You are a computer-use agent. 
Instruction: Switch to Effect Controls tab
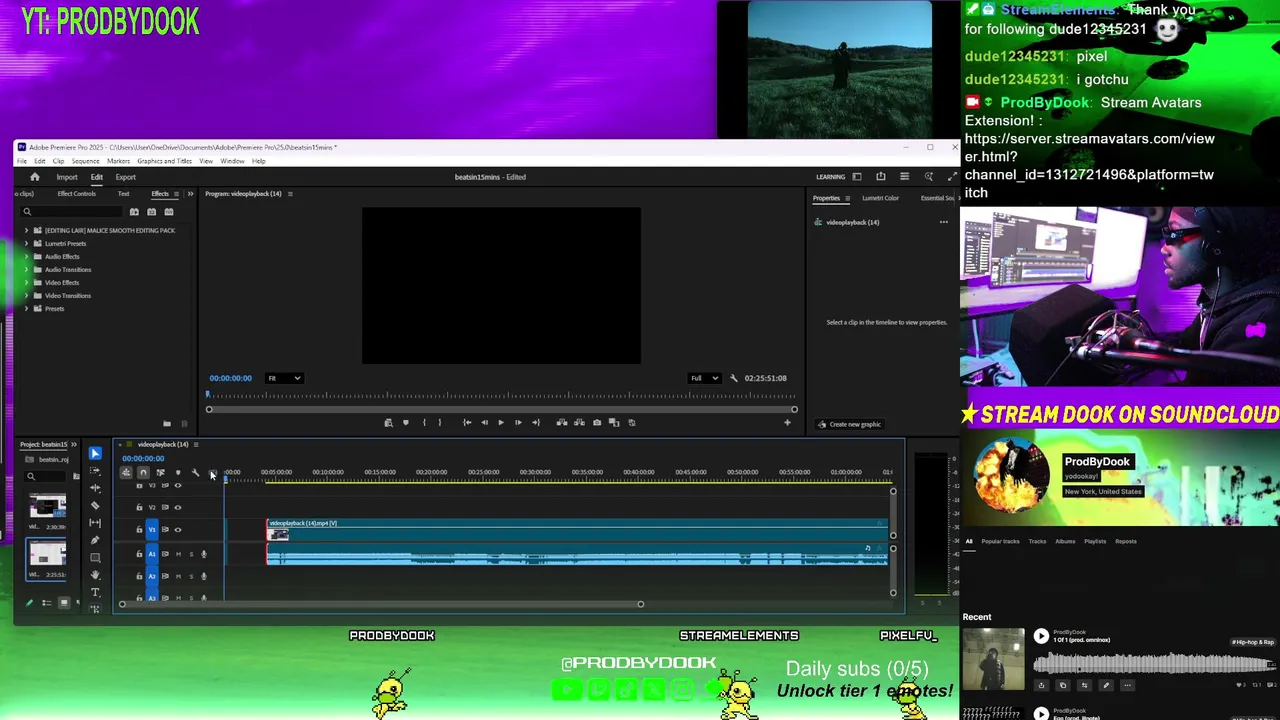(x=76, y=194)
